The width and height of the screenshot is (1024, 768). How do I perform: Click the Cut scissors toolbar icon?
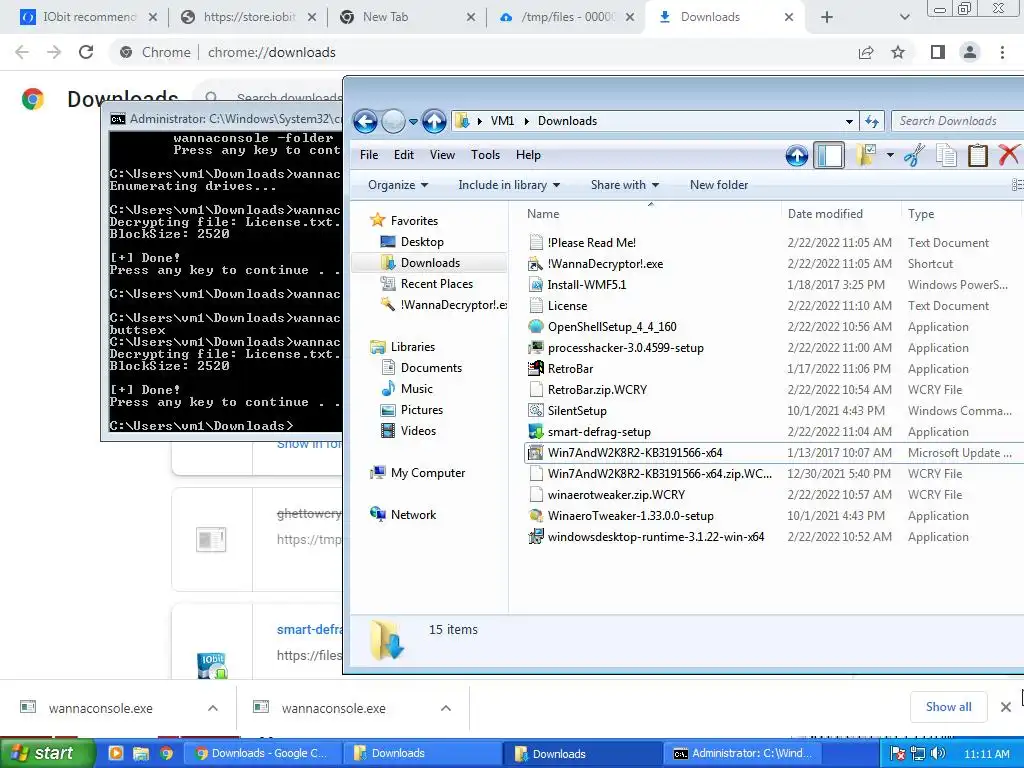(x=914, y=155)
